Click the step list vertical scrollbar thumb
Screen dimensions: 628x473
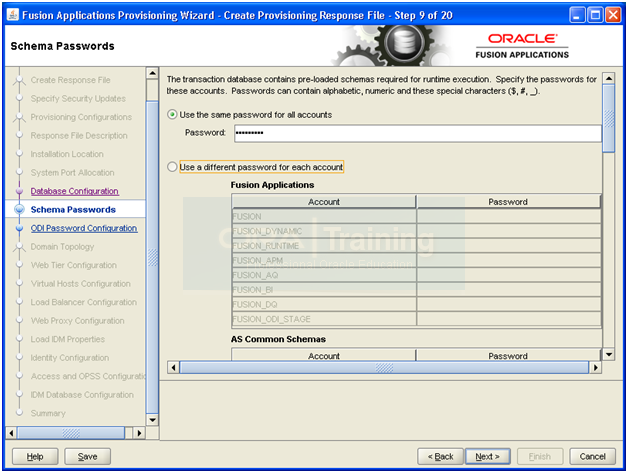click(x=153, y=257)
